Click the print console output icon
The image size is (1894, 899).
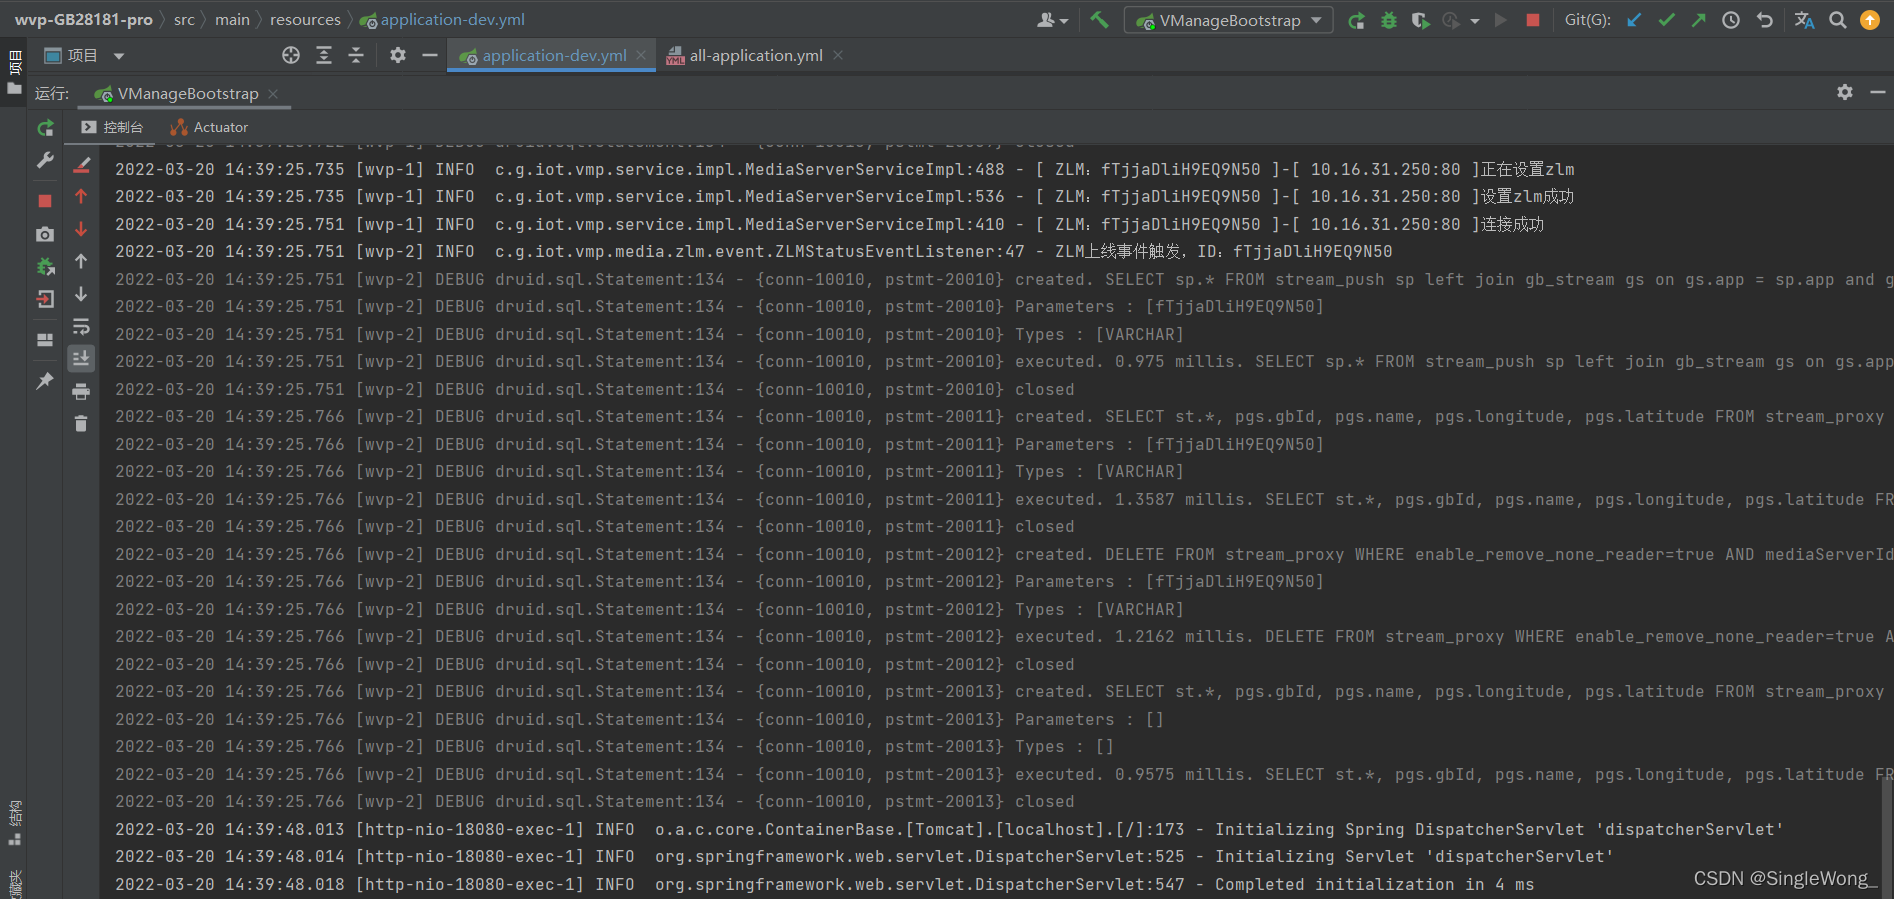click(x=82, y=392)
